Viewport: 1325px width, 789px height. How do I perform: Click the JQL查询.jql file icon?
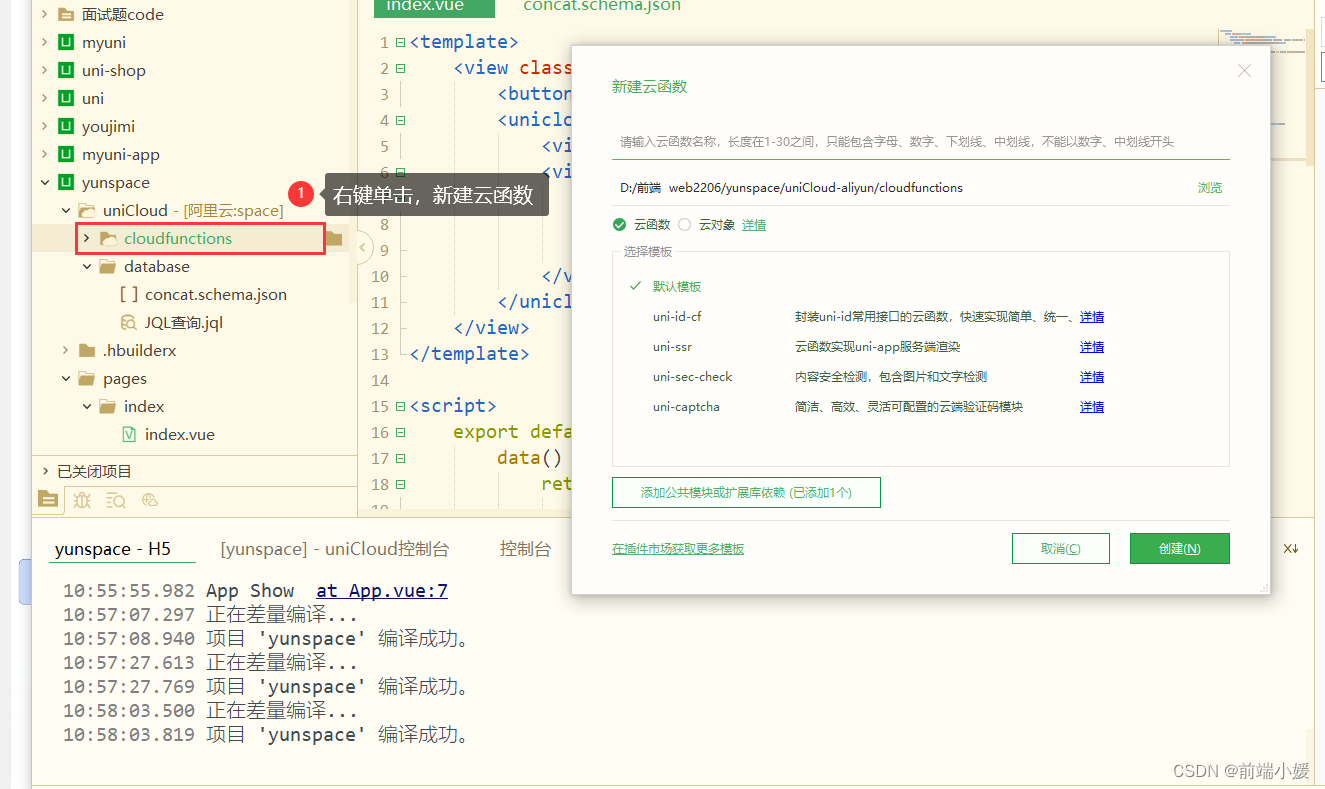pyautogui.click(x=129, y=322)
